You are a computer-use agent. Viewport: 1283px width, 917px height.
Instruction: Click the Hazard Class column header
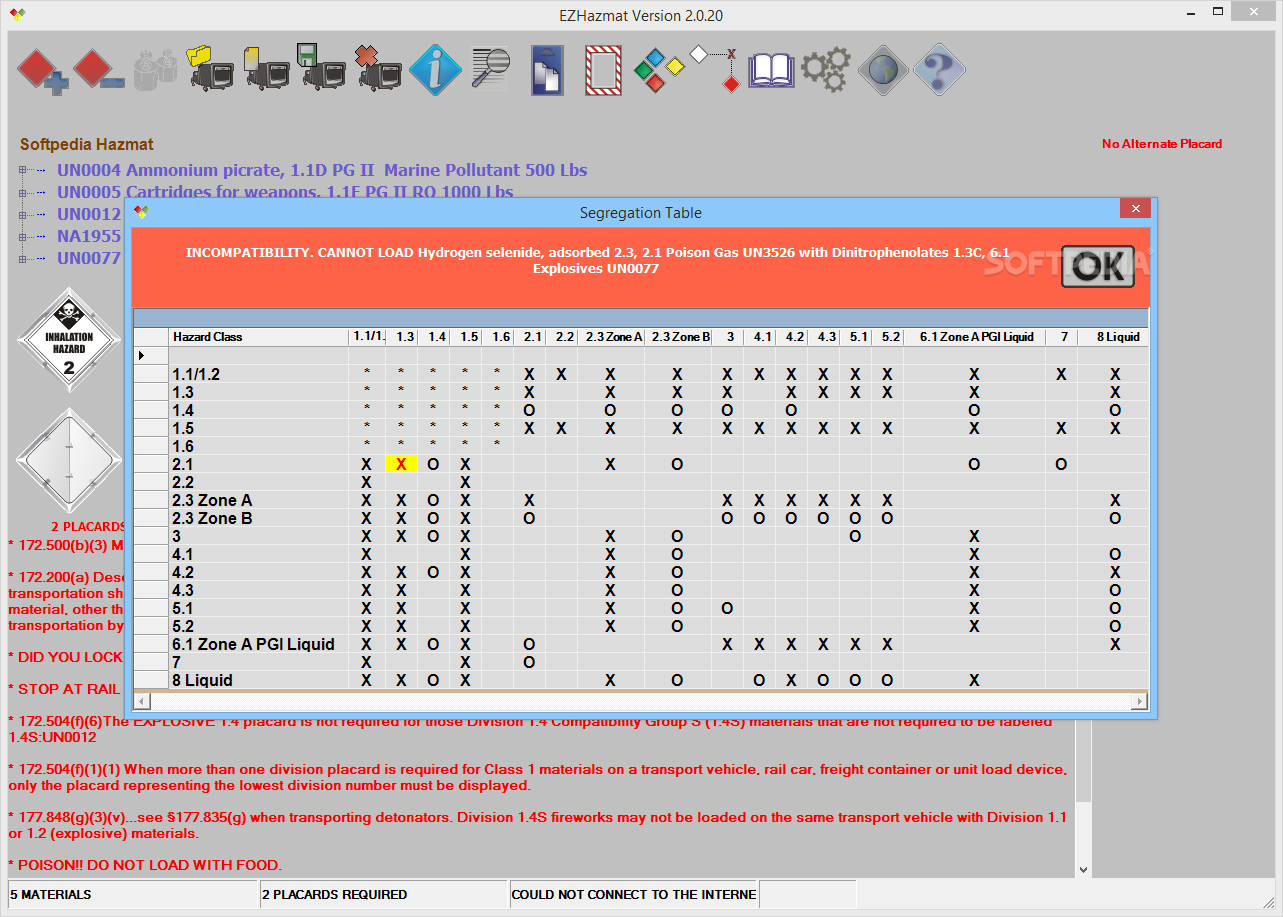(259, 337)
